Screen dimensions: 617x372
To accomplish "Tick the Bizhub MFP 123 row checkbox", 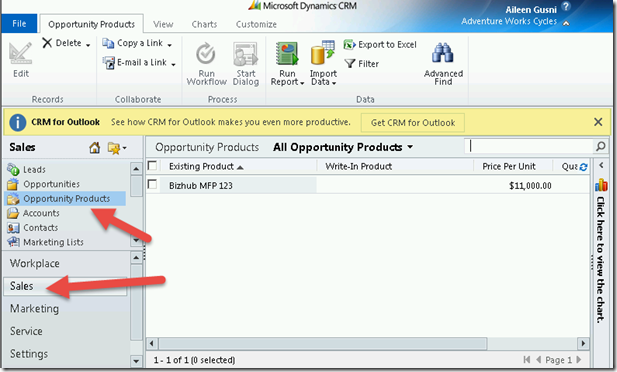I will 152,184.
